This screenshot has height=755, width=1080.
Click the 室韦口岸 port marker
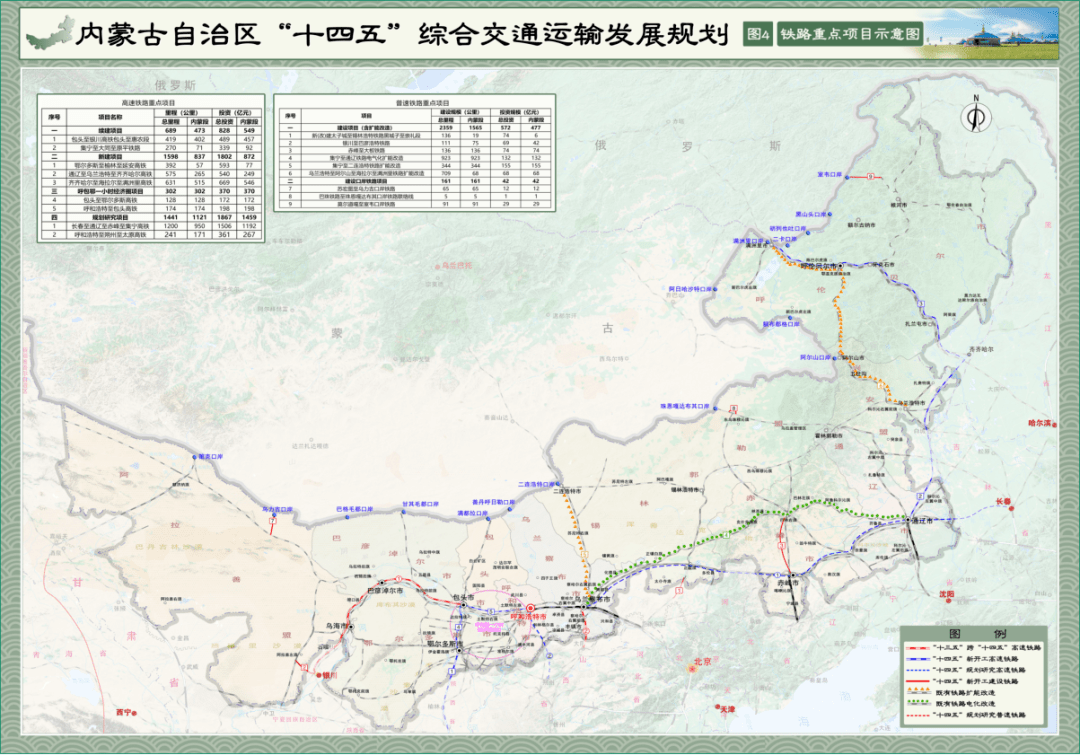point(845,176)
